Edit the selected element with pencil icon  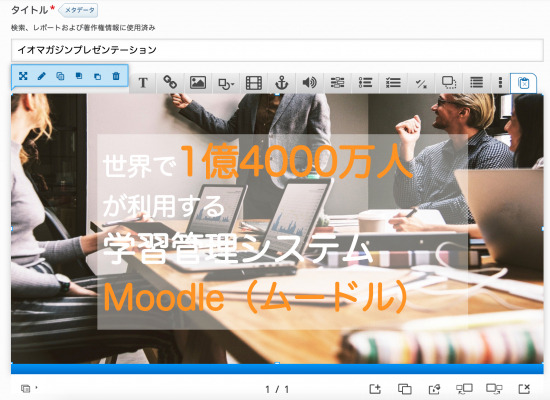(42, 76)
